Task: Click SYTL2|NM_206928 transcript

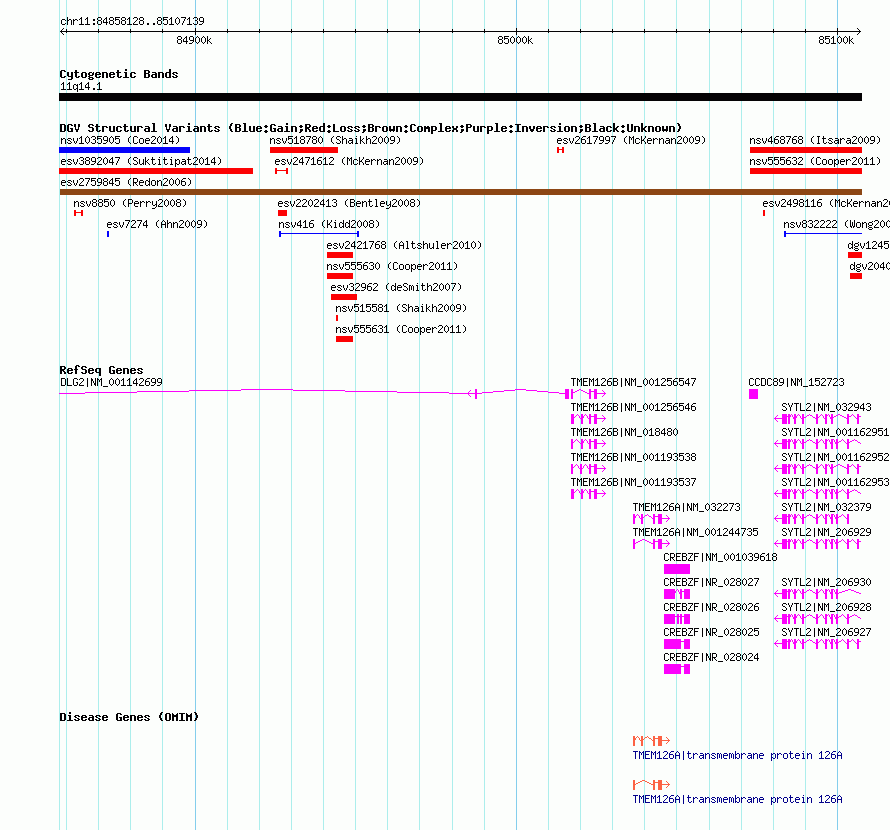Action: tap(818, 619)
